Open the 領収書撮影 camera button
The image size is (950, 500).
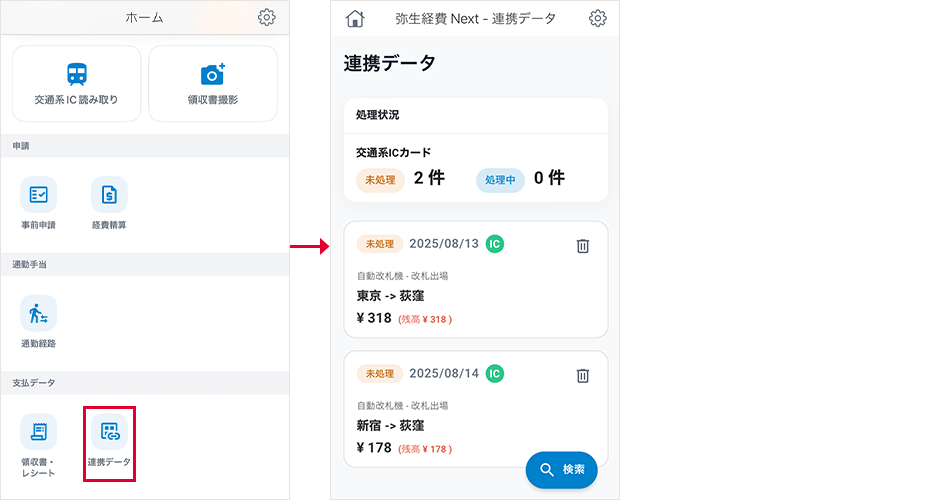(212, 74)
